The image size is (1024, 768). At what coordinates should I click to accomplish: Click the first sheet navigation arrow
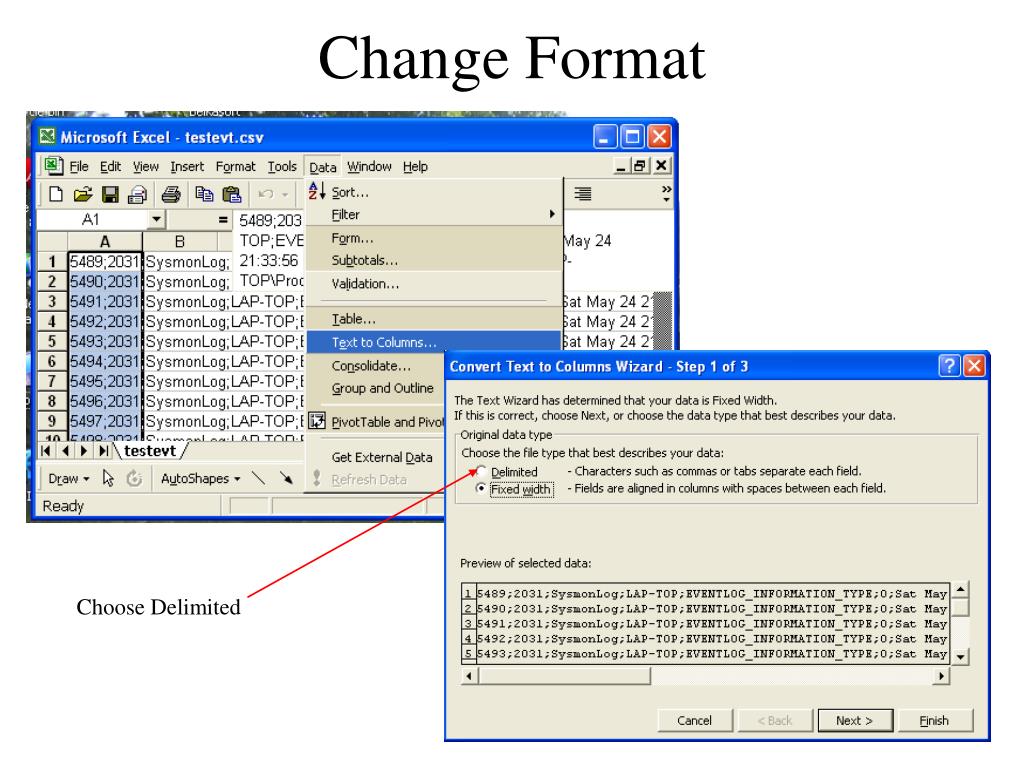46,451
